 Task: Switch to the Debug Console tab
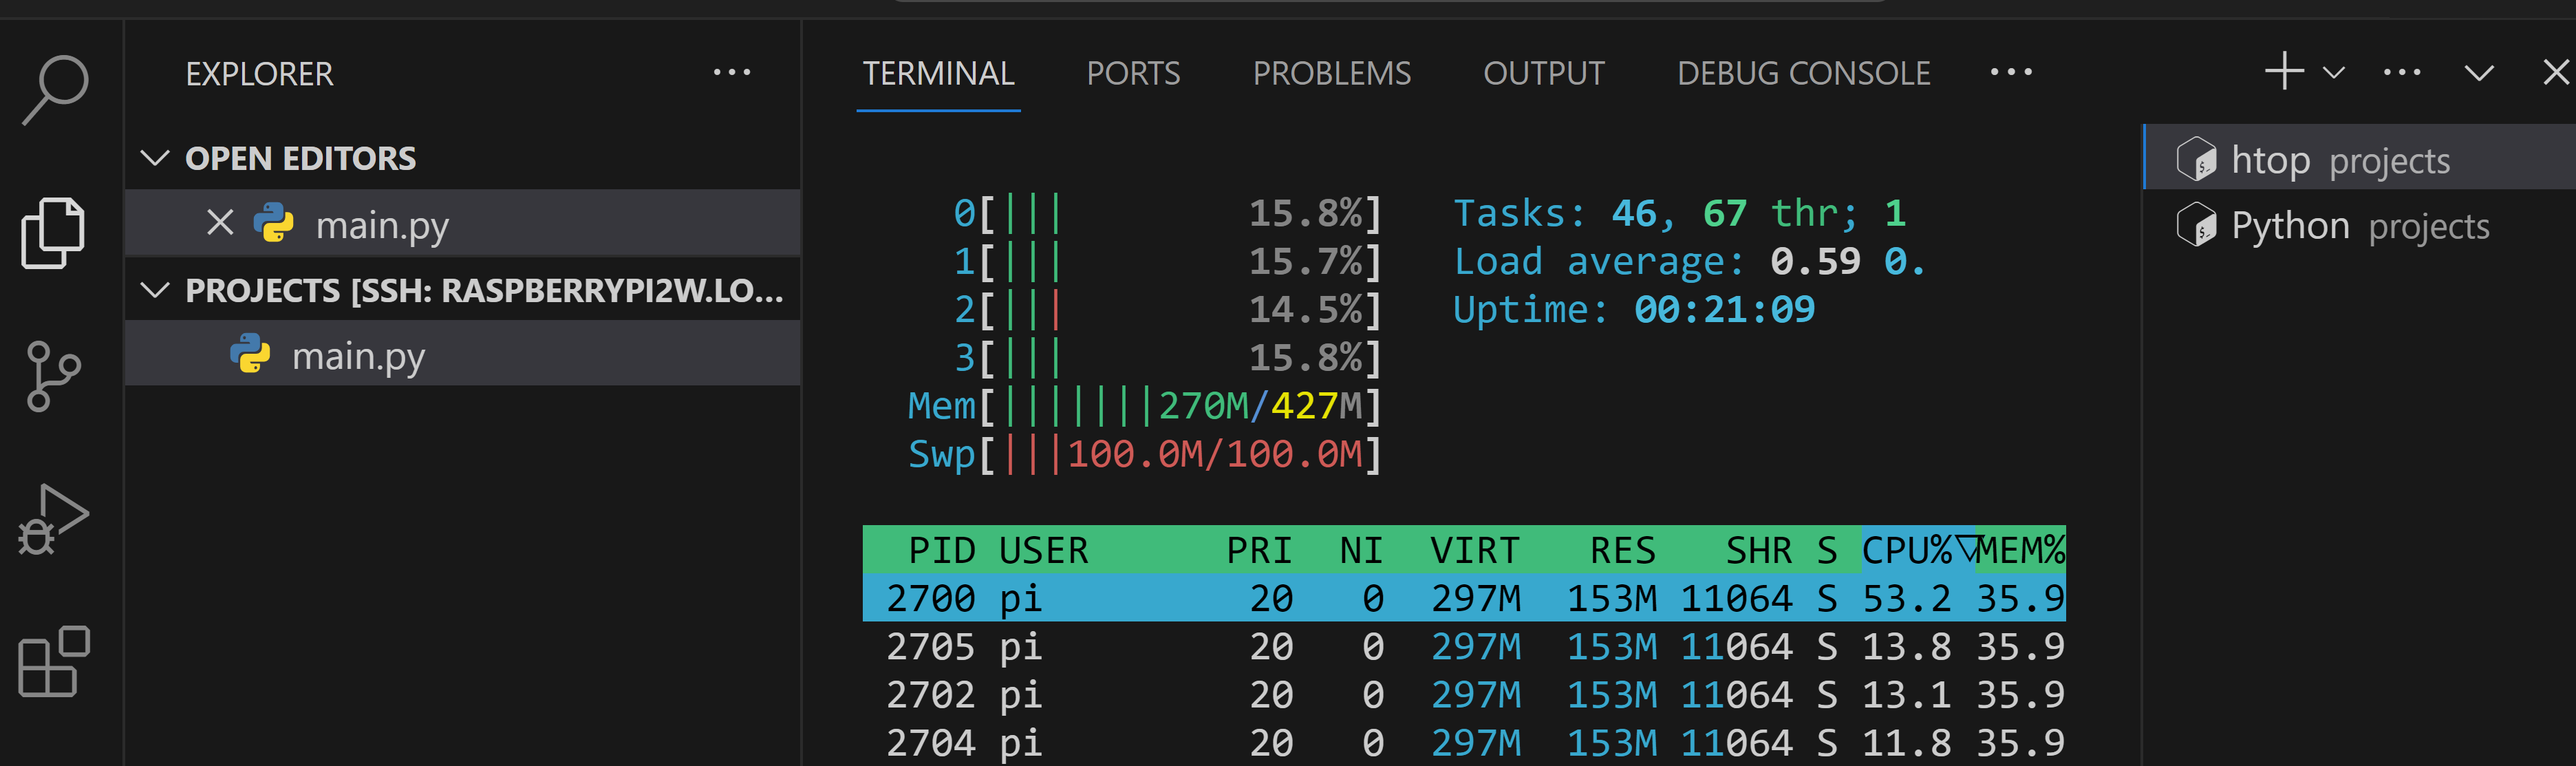(x=1803, y=73)
